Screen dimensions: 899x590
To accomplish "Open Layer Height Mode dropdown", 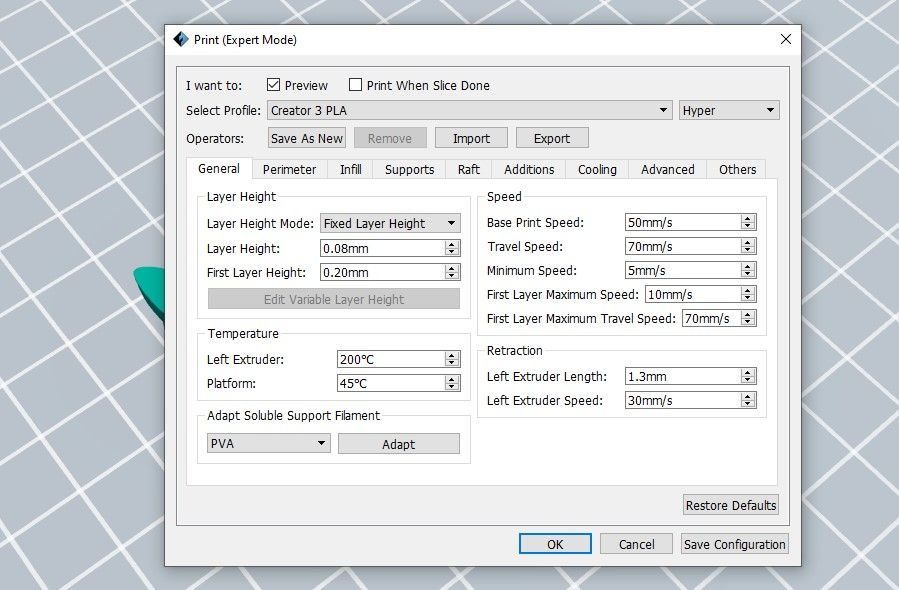I will click(x=389, y=224).
